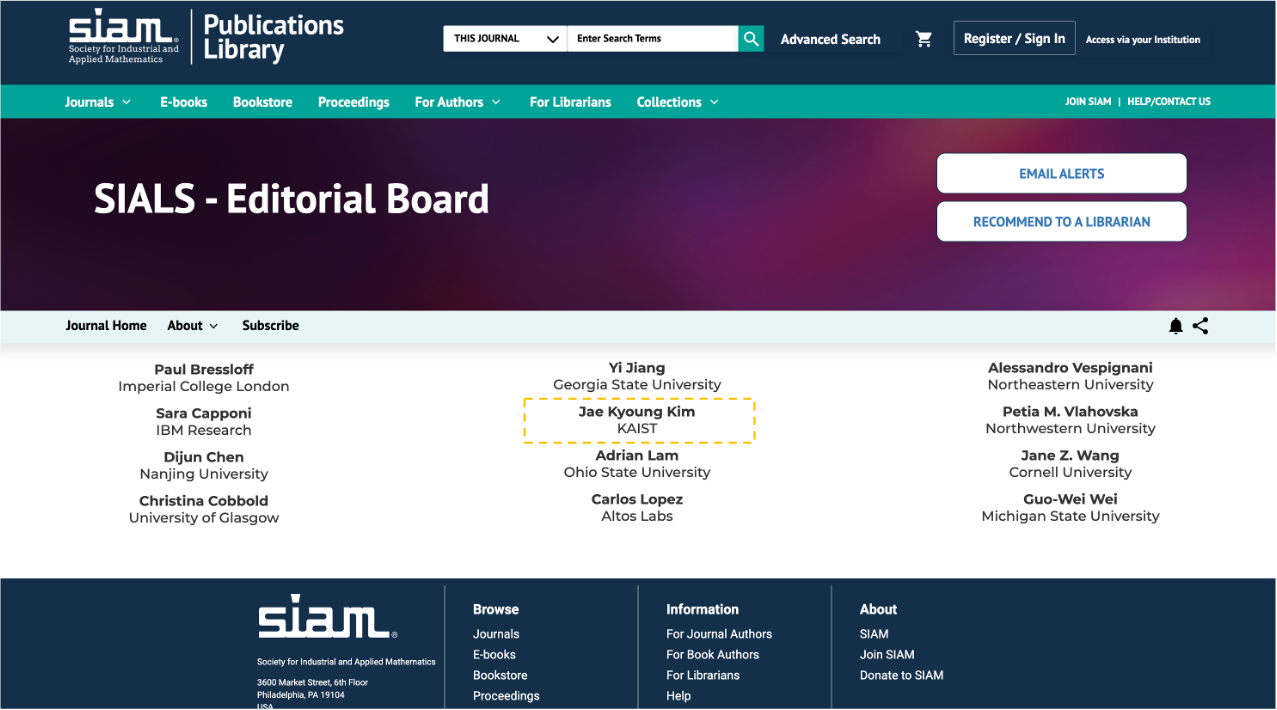Focus the Enter Search Terms field
Image resolution: width=1277 pixels, height=710 pixels.
652,39
